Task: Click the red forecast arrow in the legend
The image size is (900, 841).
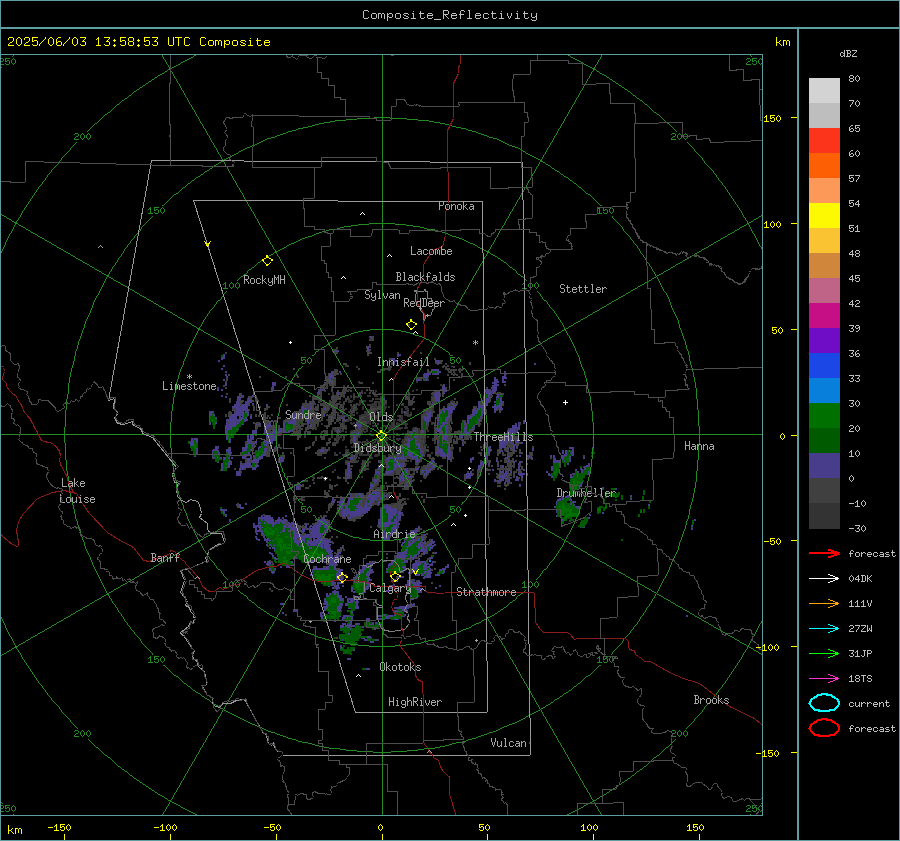Action: pos(824,553)
